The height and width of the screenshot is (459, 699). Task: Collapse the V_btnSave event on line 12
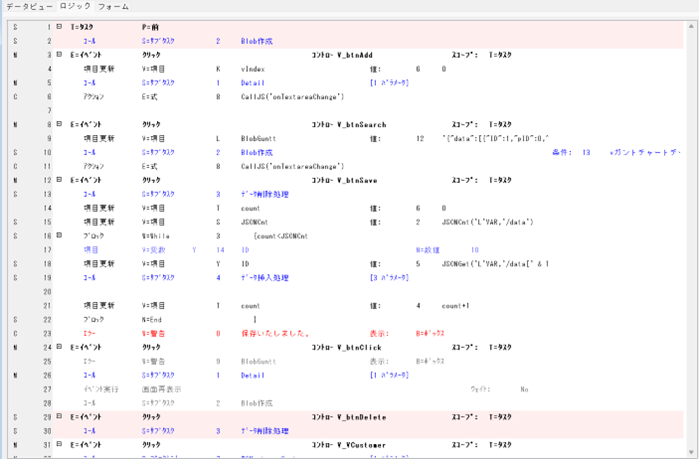click(59, 180)
